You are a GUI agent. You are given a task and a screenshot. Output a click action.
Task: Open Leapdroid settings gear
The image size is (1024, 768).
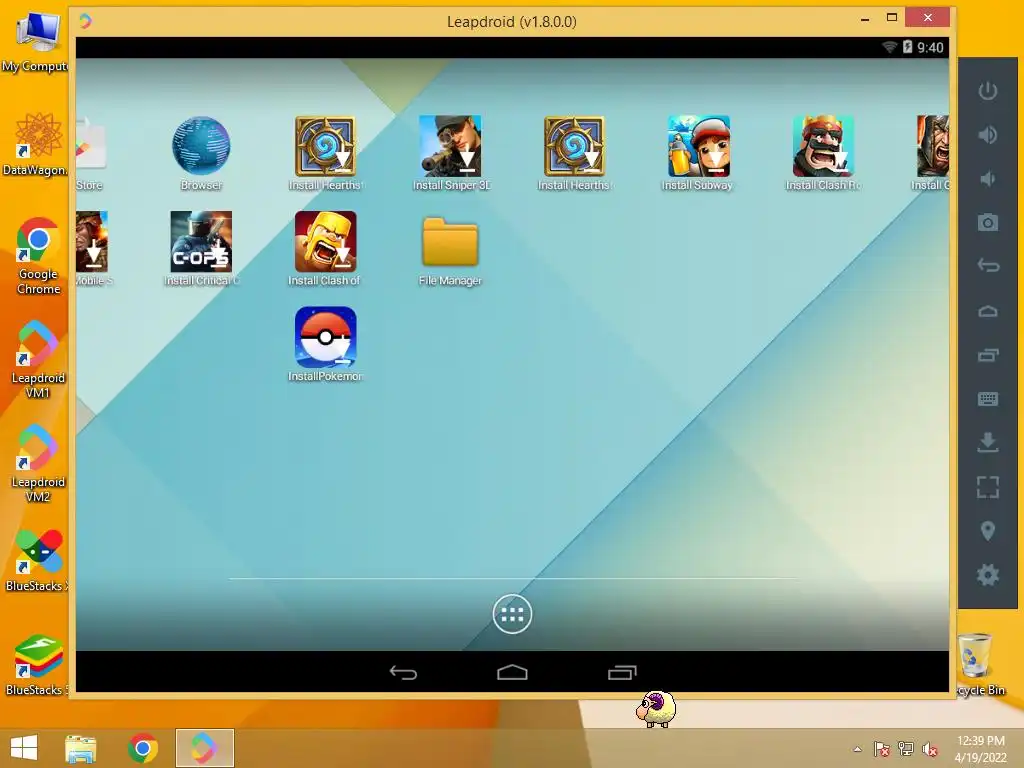click(x=987, y=575)
